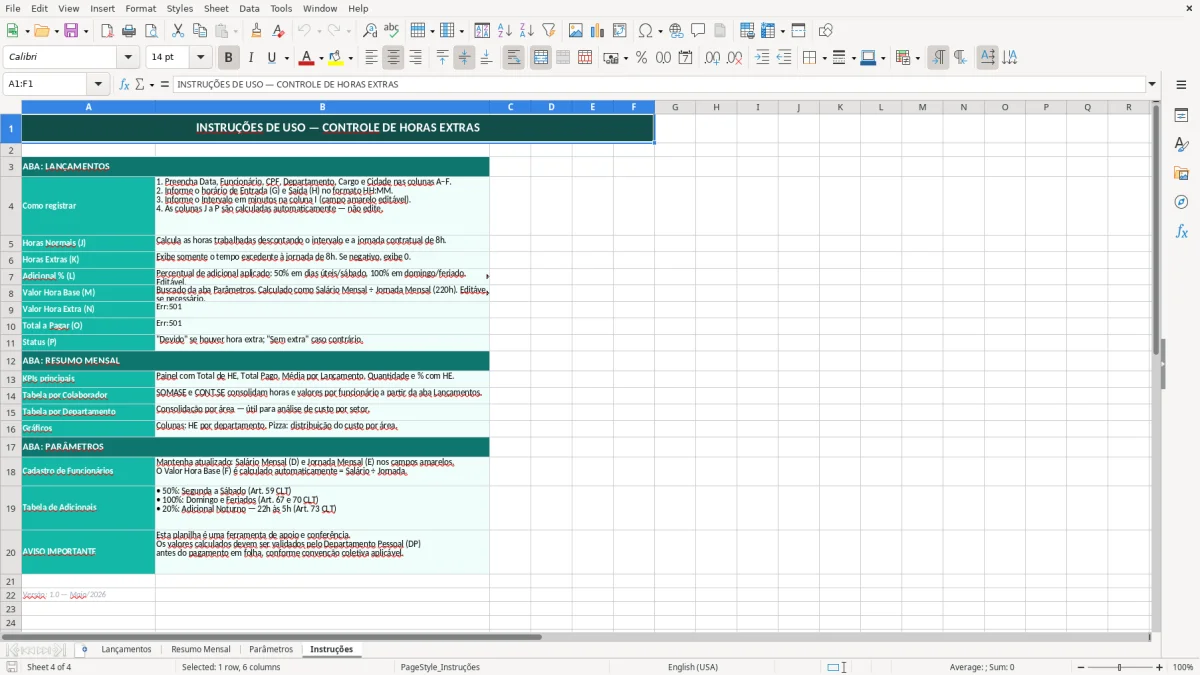Viewport: 1200px width, 675px height.
Task: Switch to the Parâmetros sheet tab
Action: 271,650
